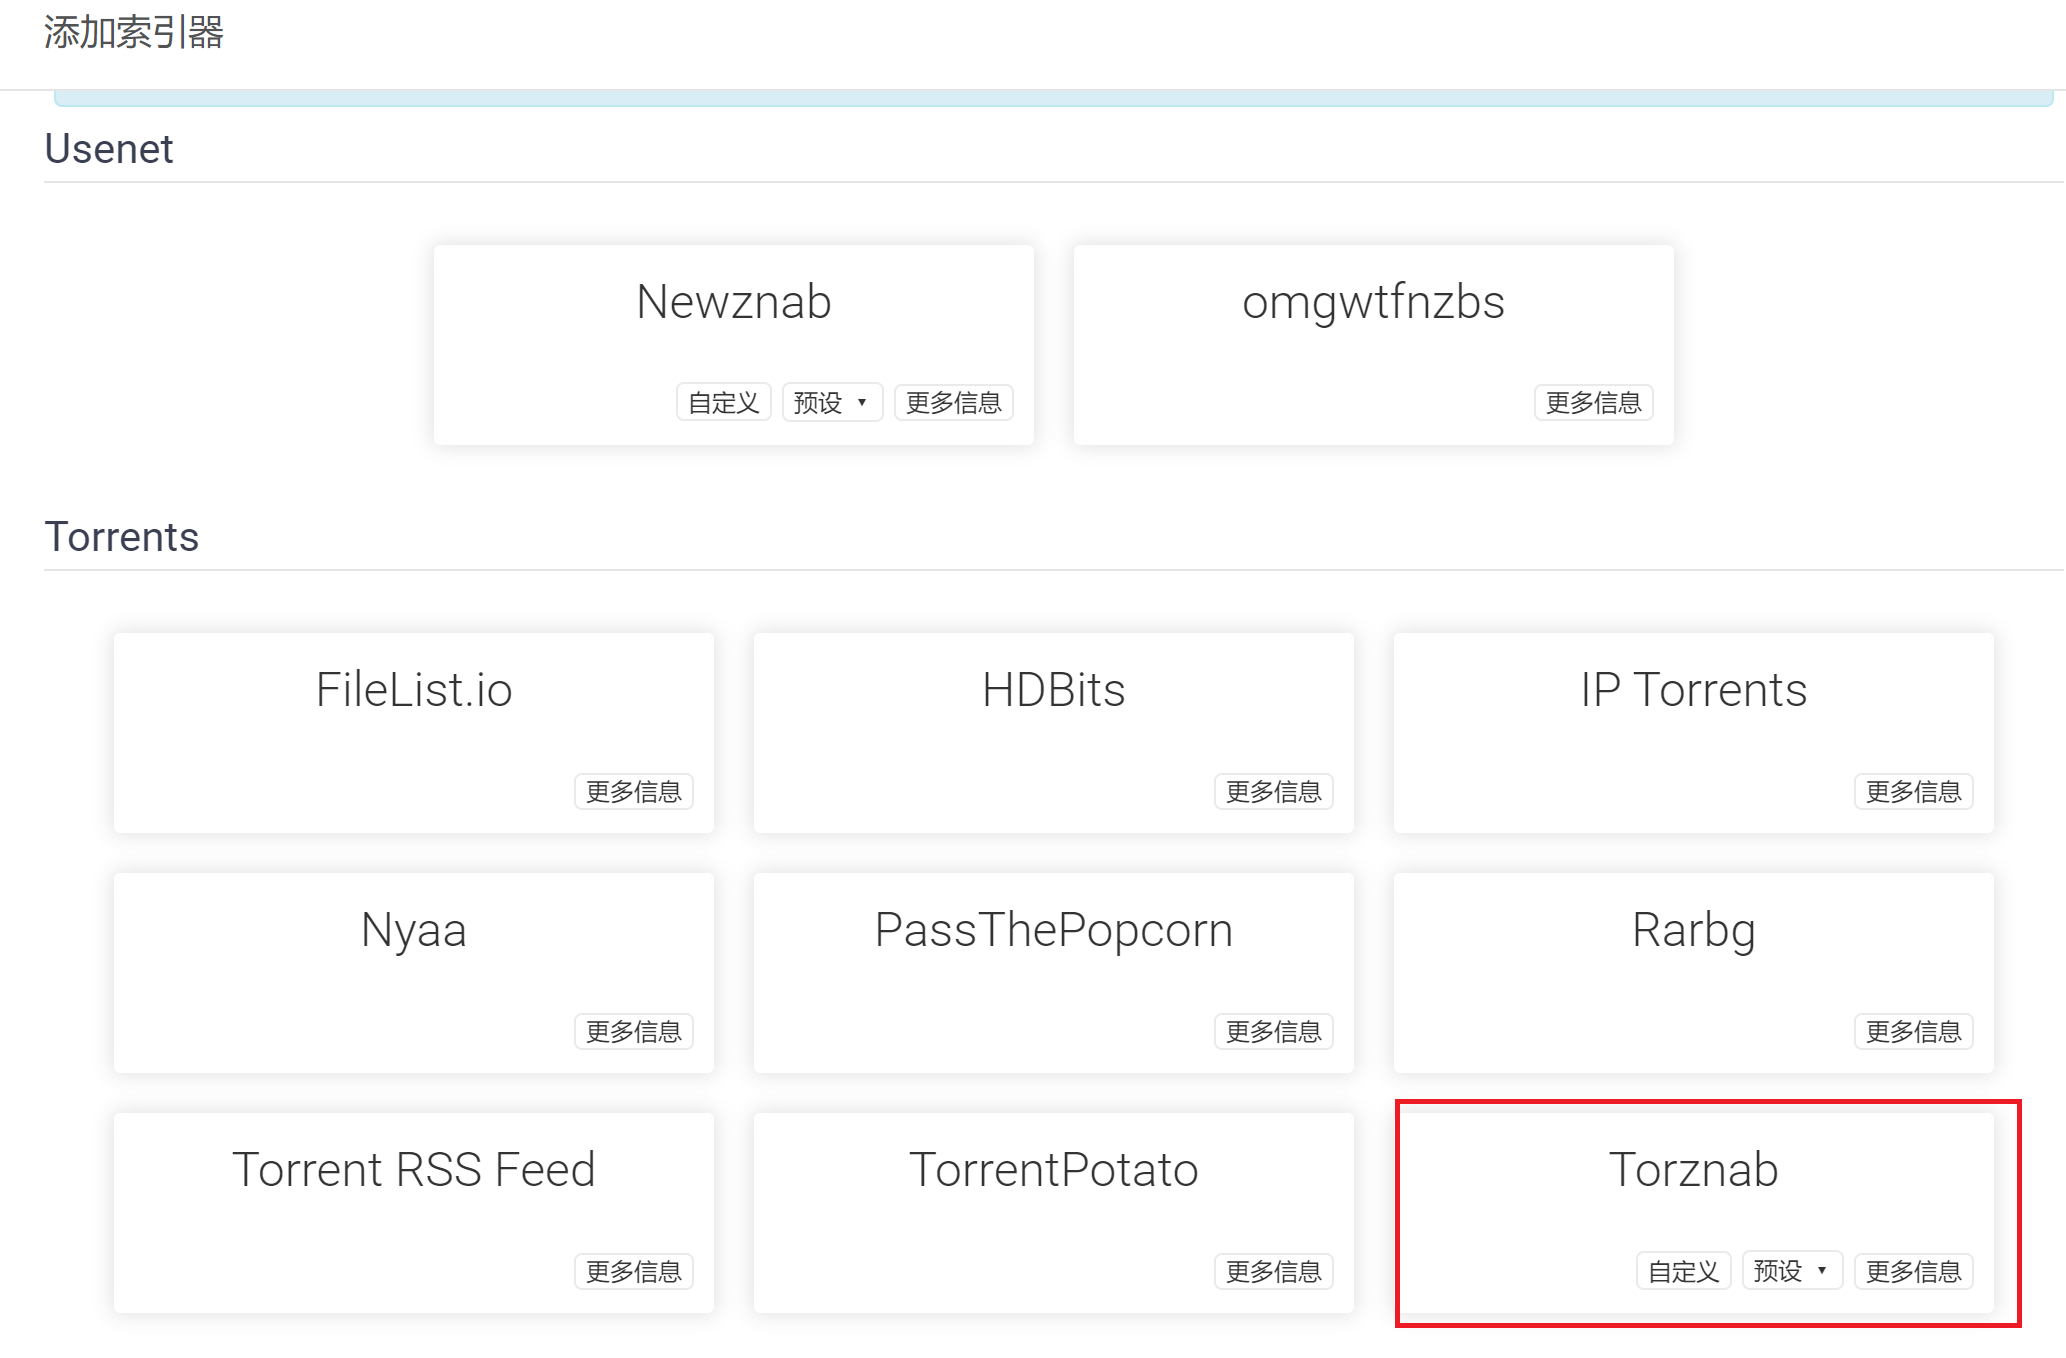
Task: Choose the TorrentPotato indexer card
Action: 1054,1213
